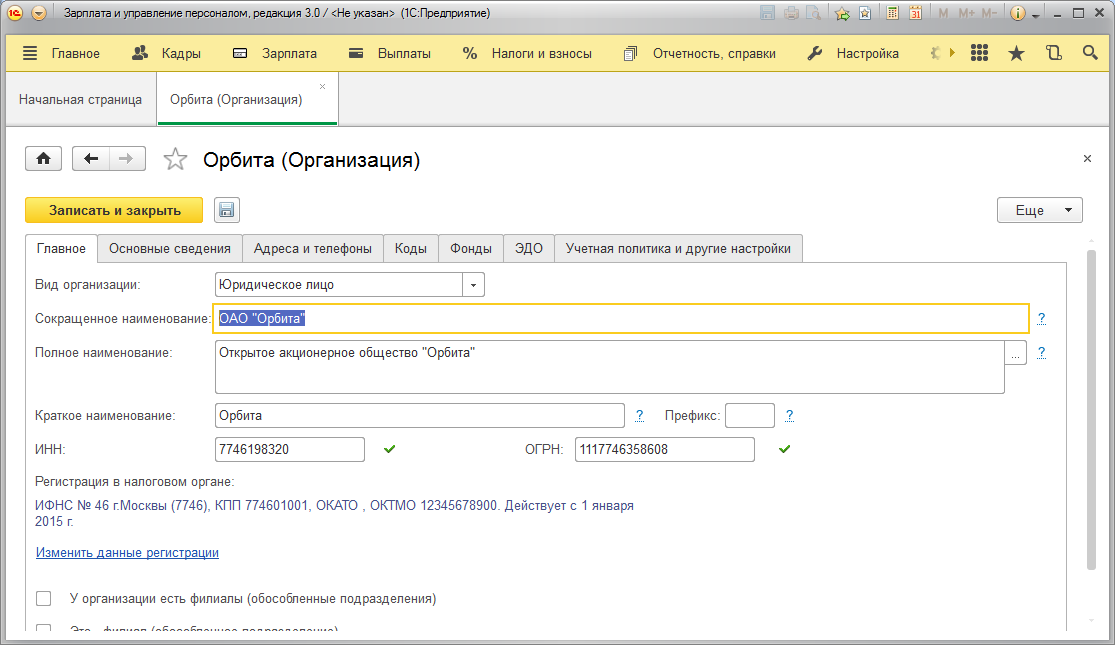Expand the dropdown arrow next to info icon
This screenshot has width=1115, height=645.
pyautogui.click(x=1036, y=15)
